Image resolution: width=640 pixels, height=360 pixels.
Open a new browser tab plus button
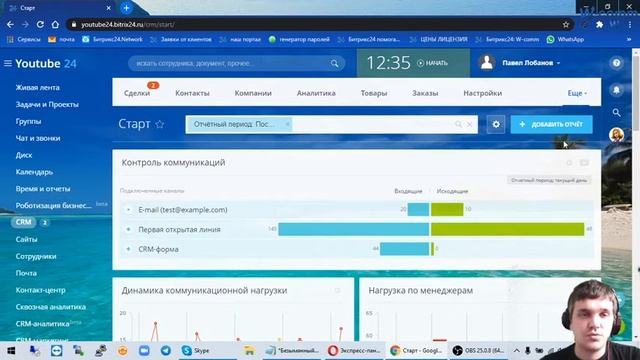(126, 8)
